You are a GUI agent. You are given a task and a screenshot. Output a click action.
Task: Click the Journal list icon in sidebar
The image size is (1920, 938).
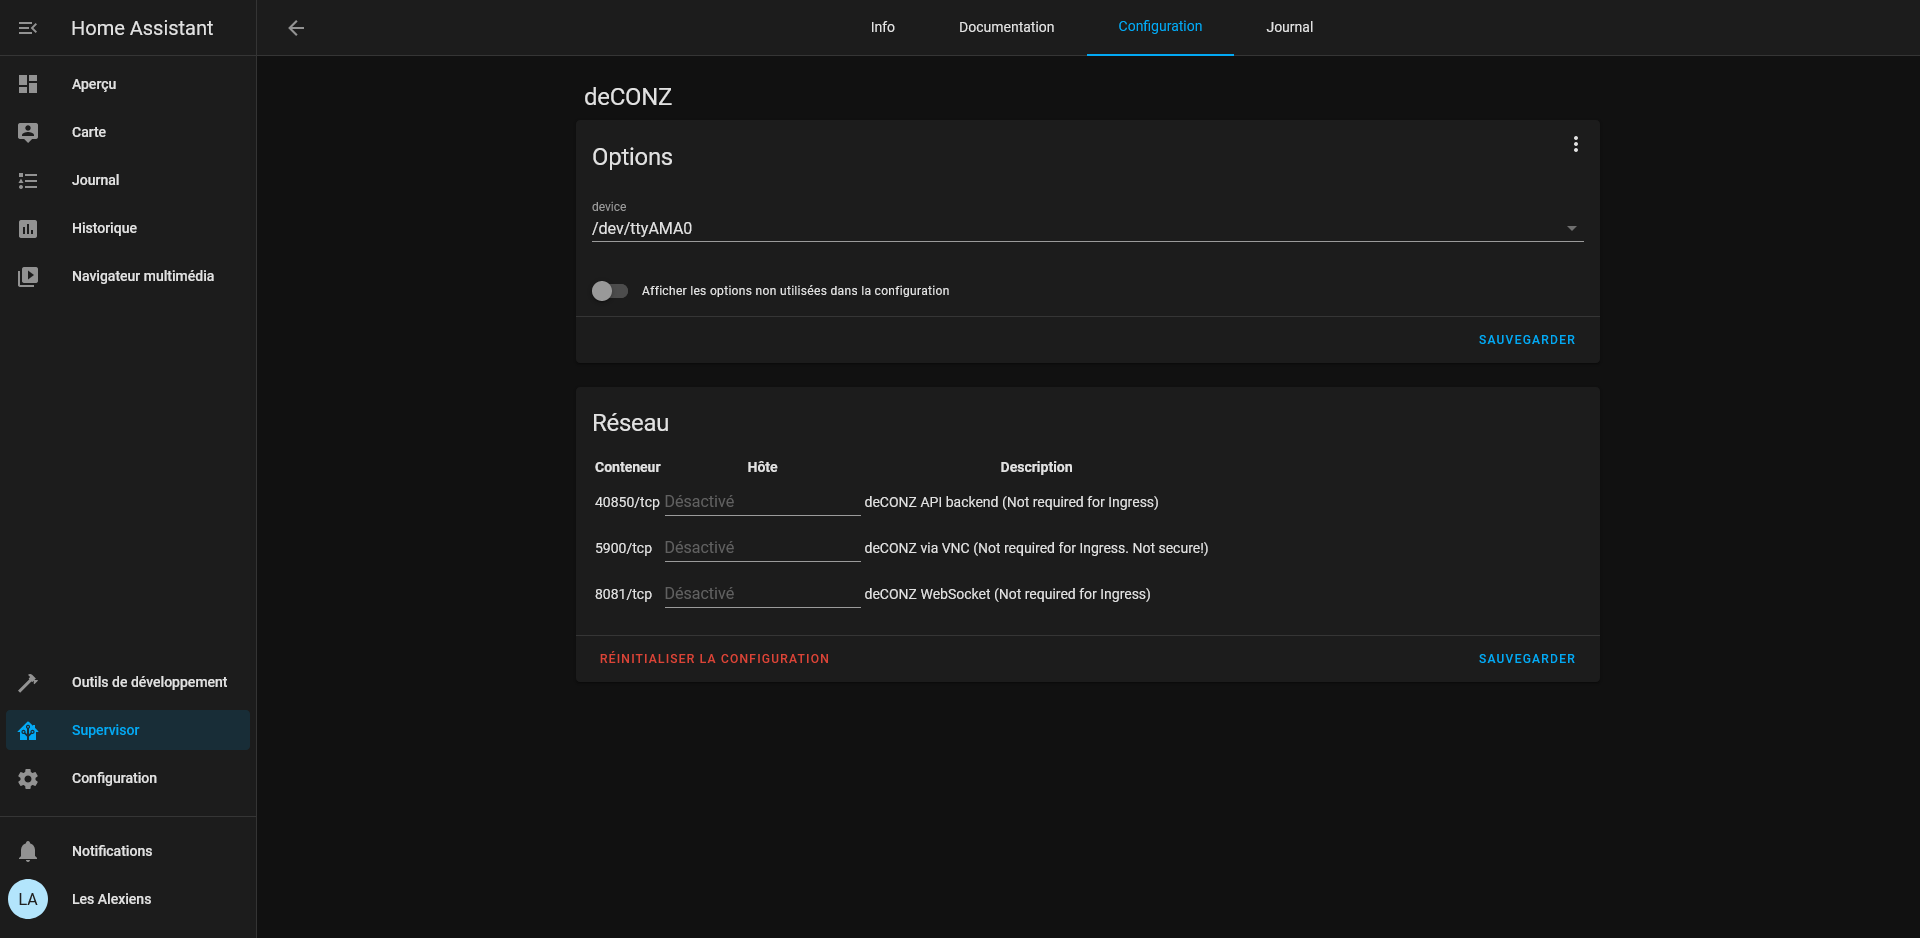coord(28,180)
